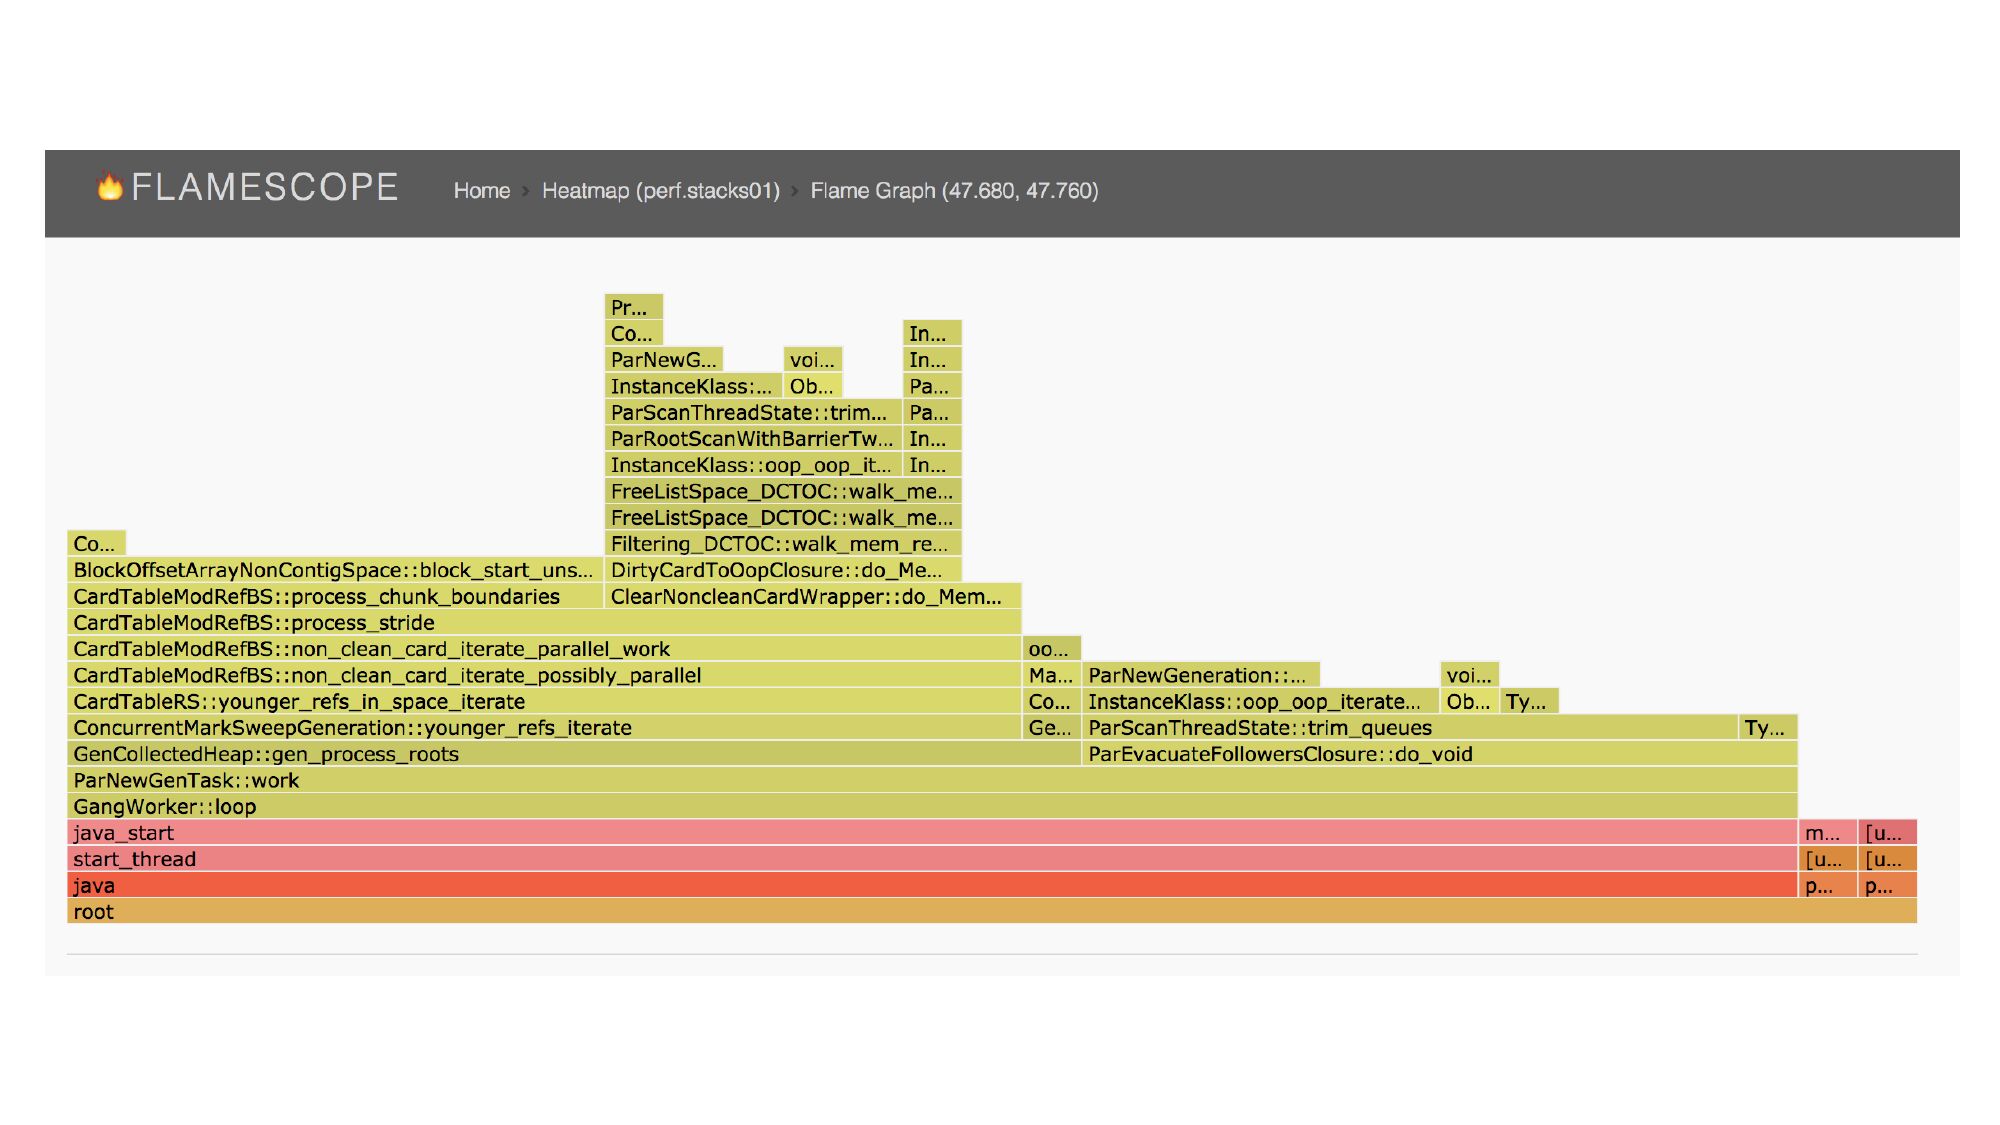Click the java_start frame

point(930,833)
